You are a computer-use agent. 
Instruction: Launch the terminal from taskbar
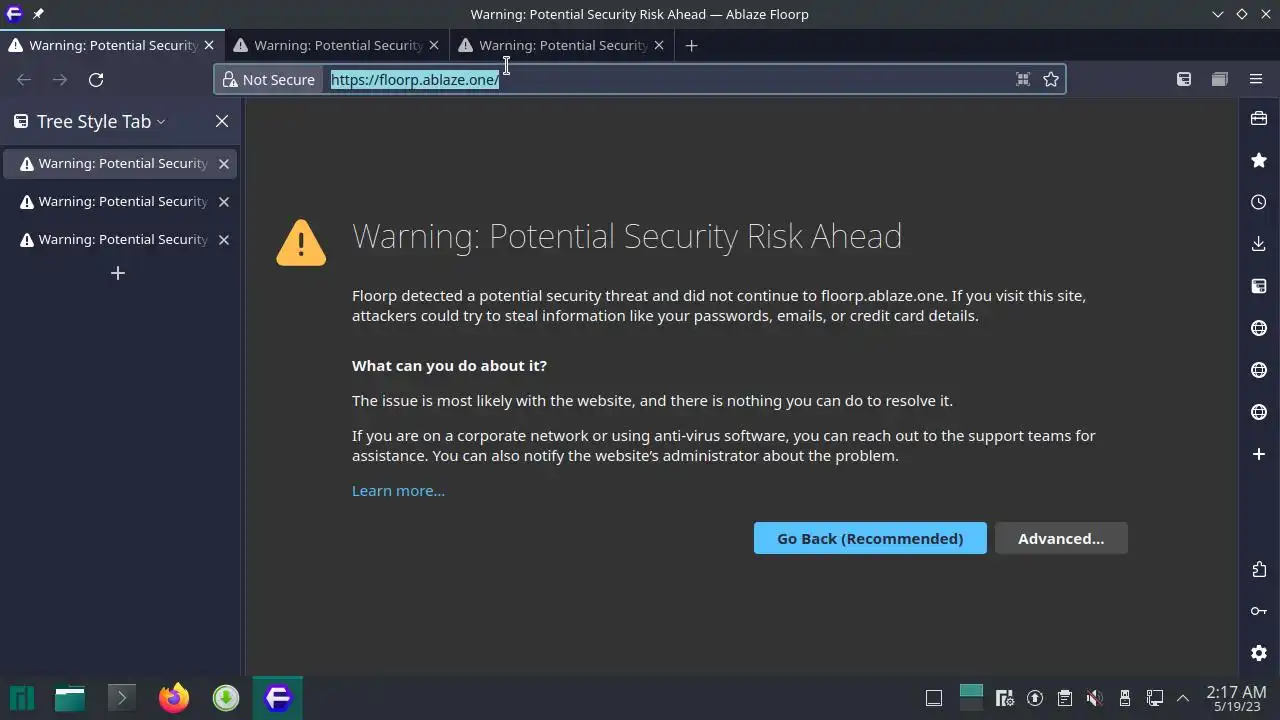[122, 697]
